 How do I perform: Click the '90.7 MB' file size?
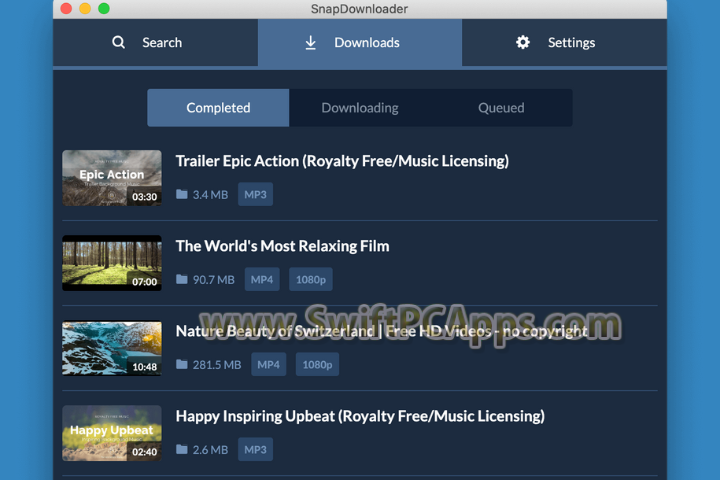click(x=214, y=280)
